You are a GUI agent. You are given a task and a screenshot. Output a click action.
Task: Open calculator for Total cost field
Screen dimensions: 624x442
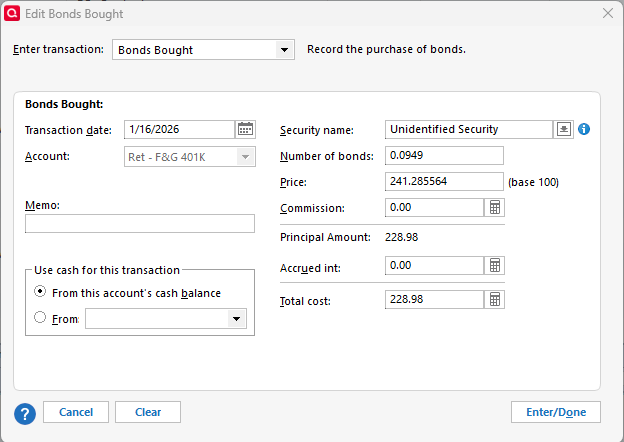pos(495,300)
